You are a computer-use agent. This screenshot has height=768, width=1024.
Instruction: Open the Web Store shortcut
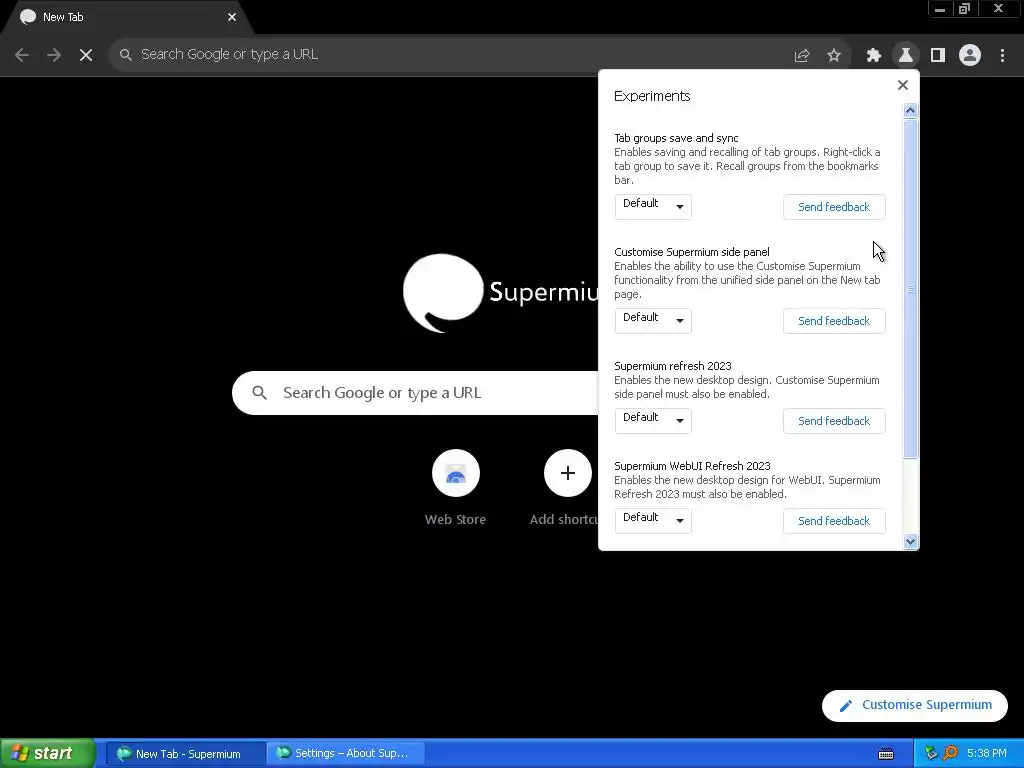[455, 488]
